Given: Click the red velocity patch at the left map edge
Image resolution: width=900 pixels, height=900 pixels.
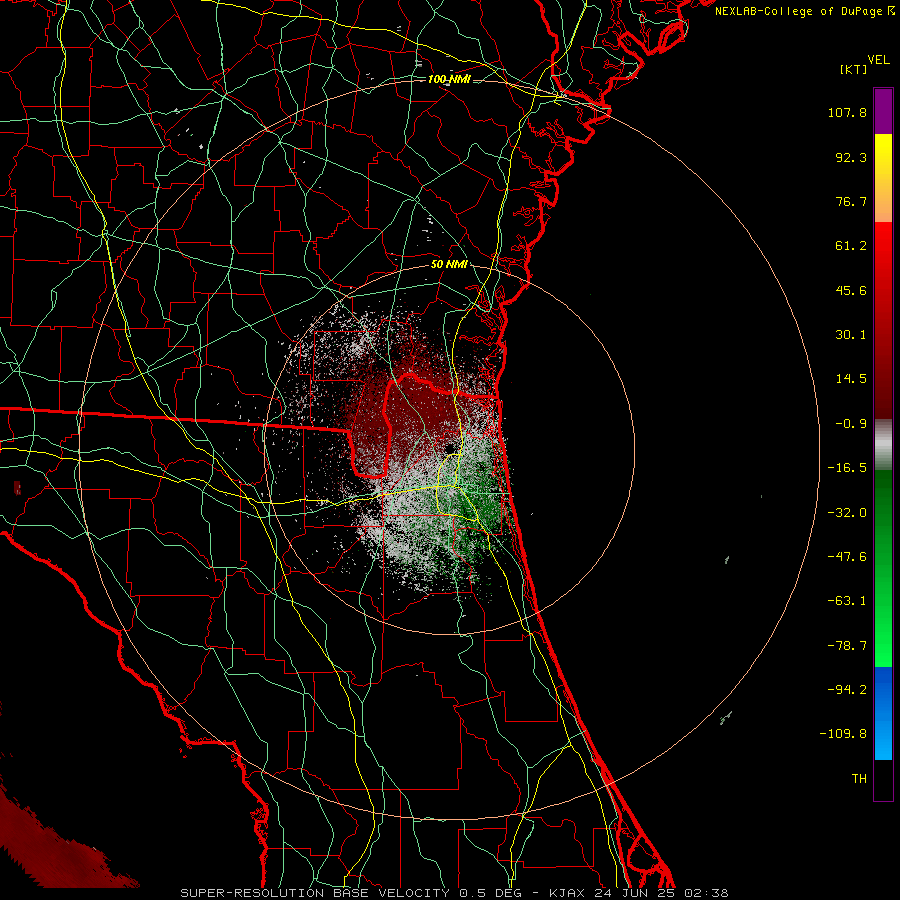Looking at the screenshot, I should (18, 488).
